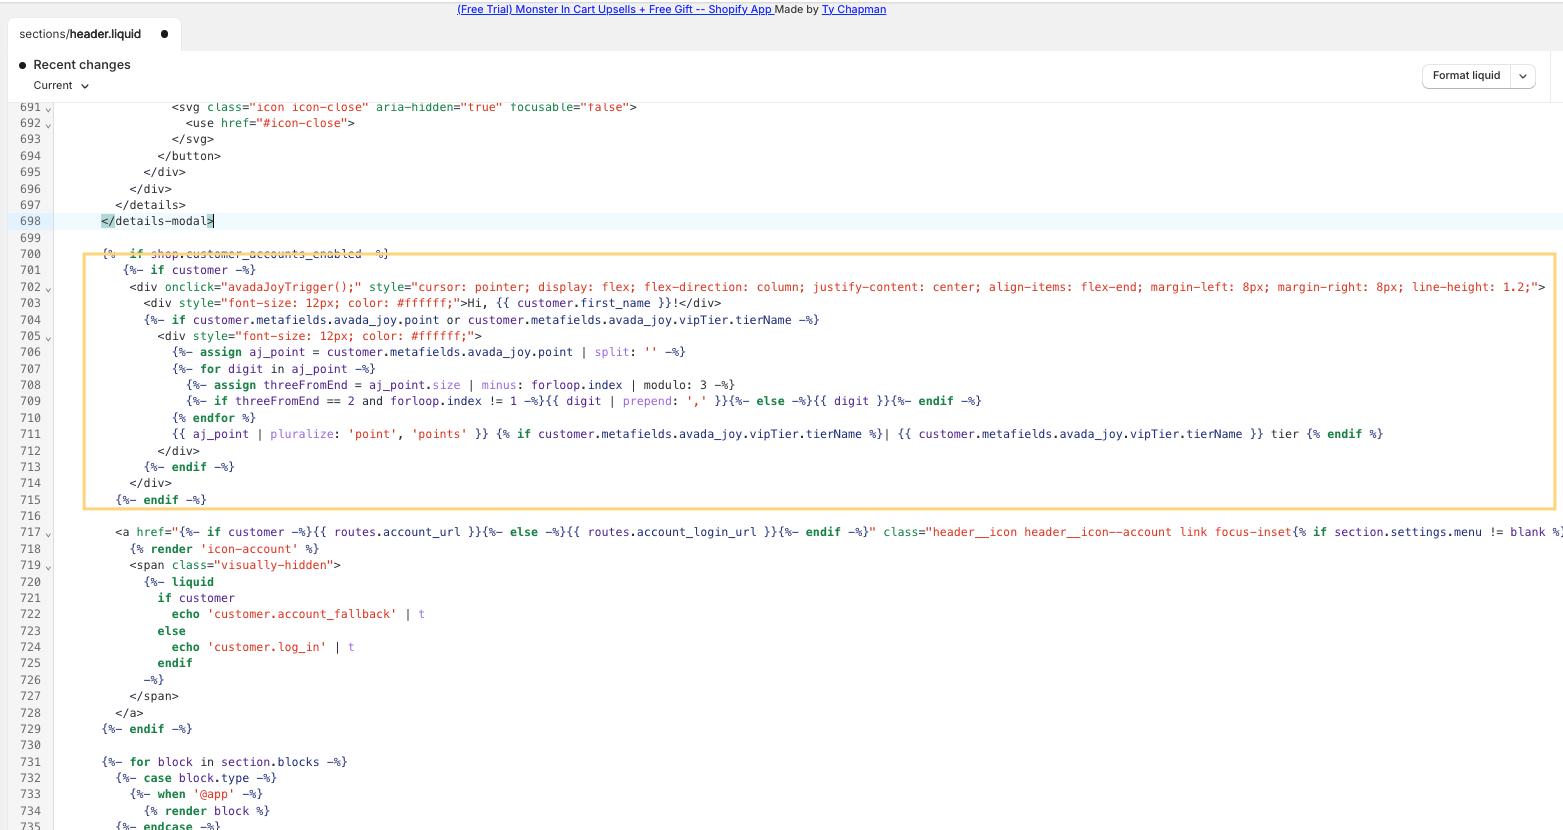The width and height of the screenshot is (1563, 830).
Task: Collapse code at line 691 fold arrow
Action: click(48, 108)
